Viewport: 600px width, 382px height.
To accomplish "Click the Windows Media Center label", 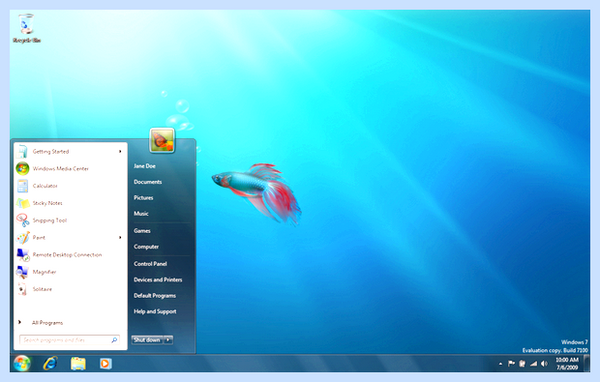I will coord(60,169).
